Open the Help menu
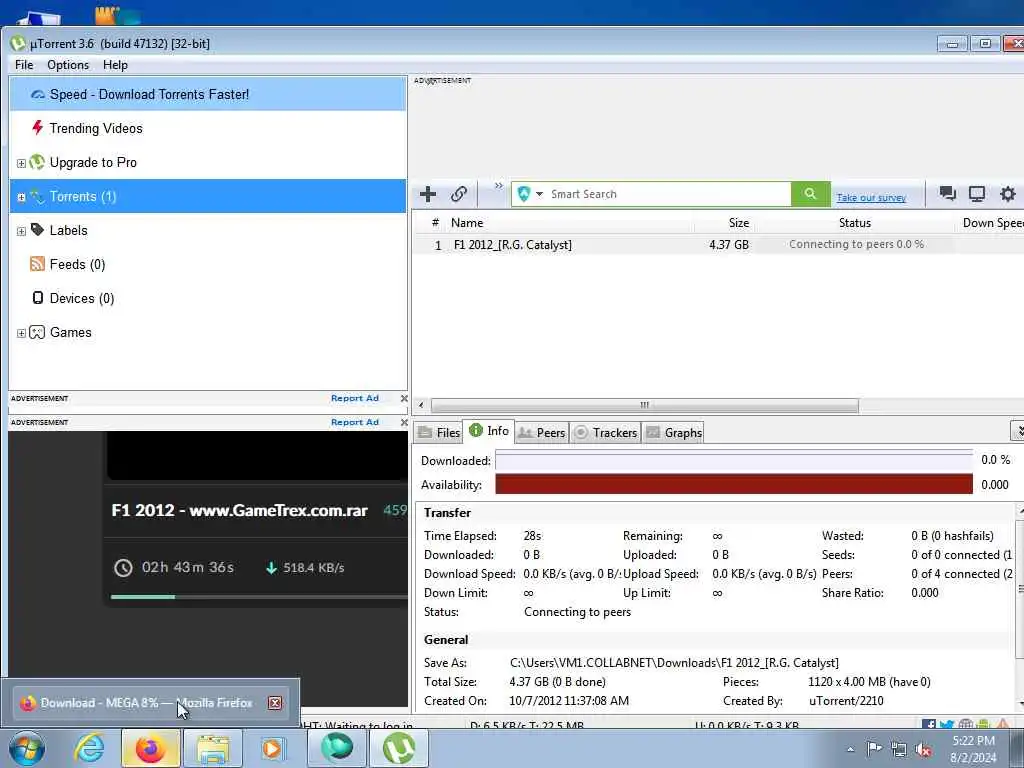 tap(115, 65)
